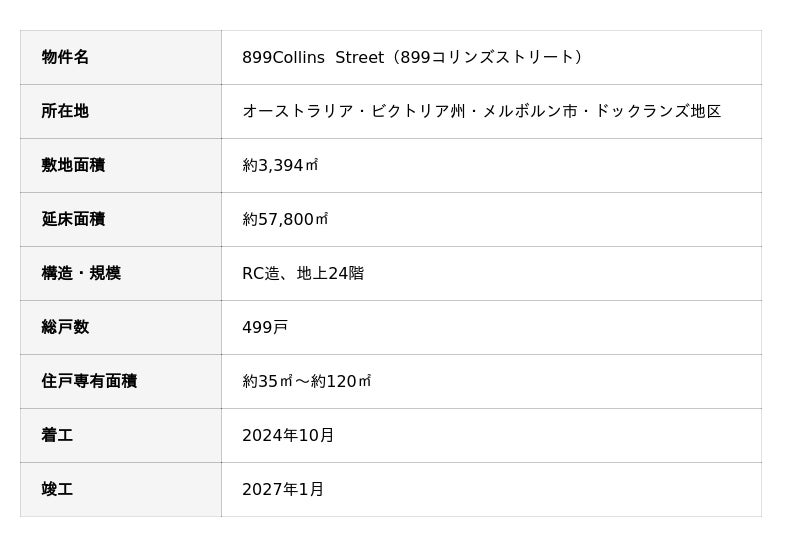This screenshot has height=547, width=800.
Task: Click the 所在地 row label
Action: pos(65,111)
